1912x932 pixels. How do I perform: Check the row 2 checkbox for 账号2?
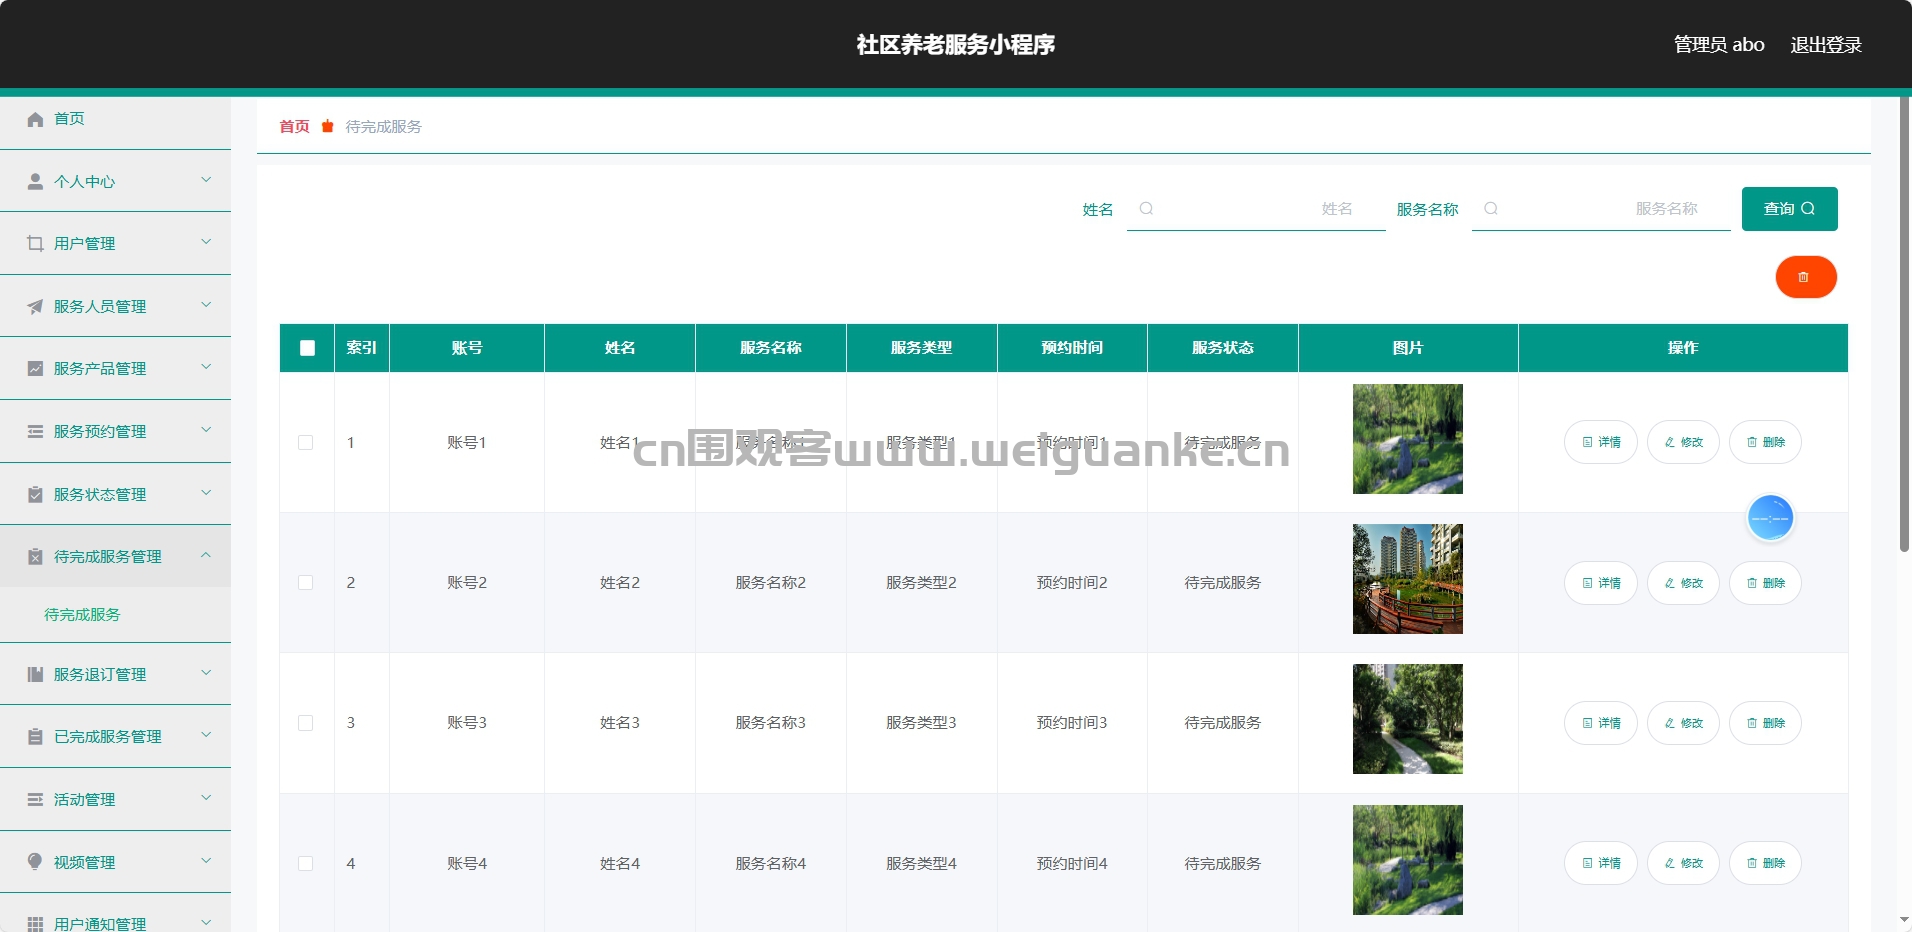[306, 582]
